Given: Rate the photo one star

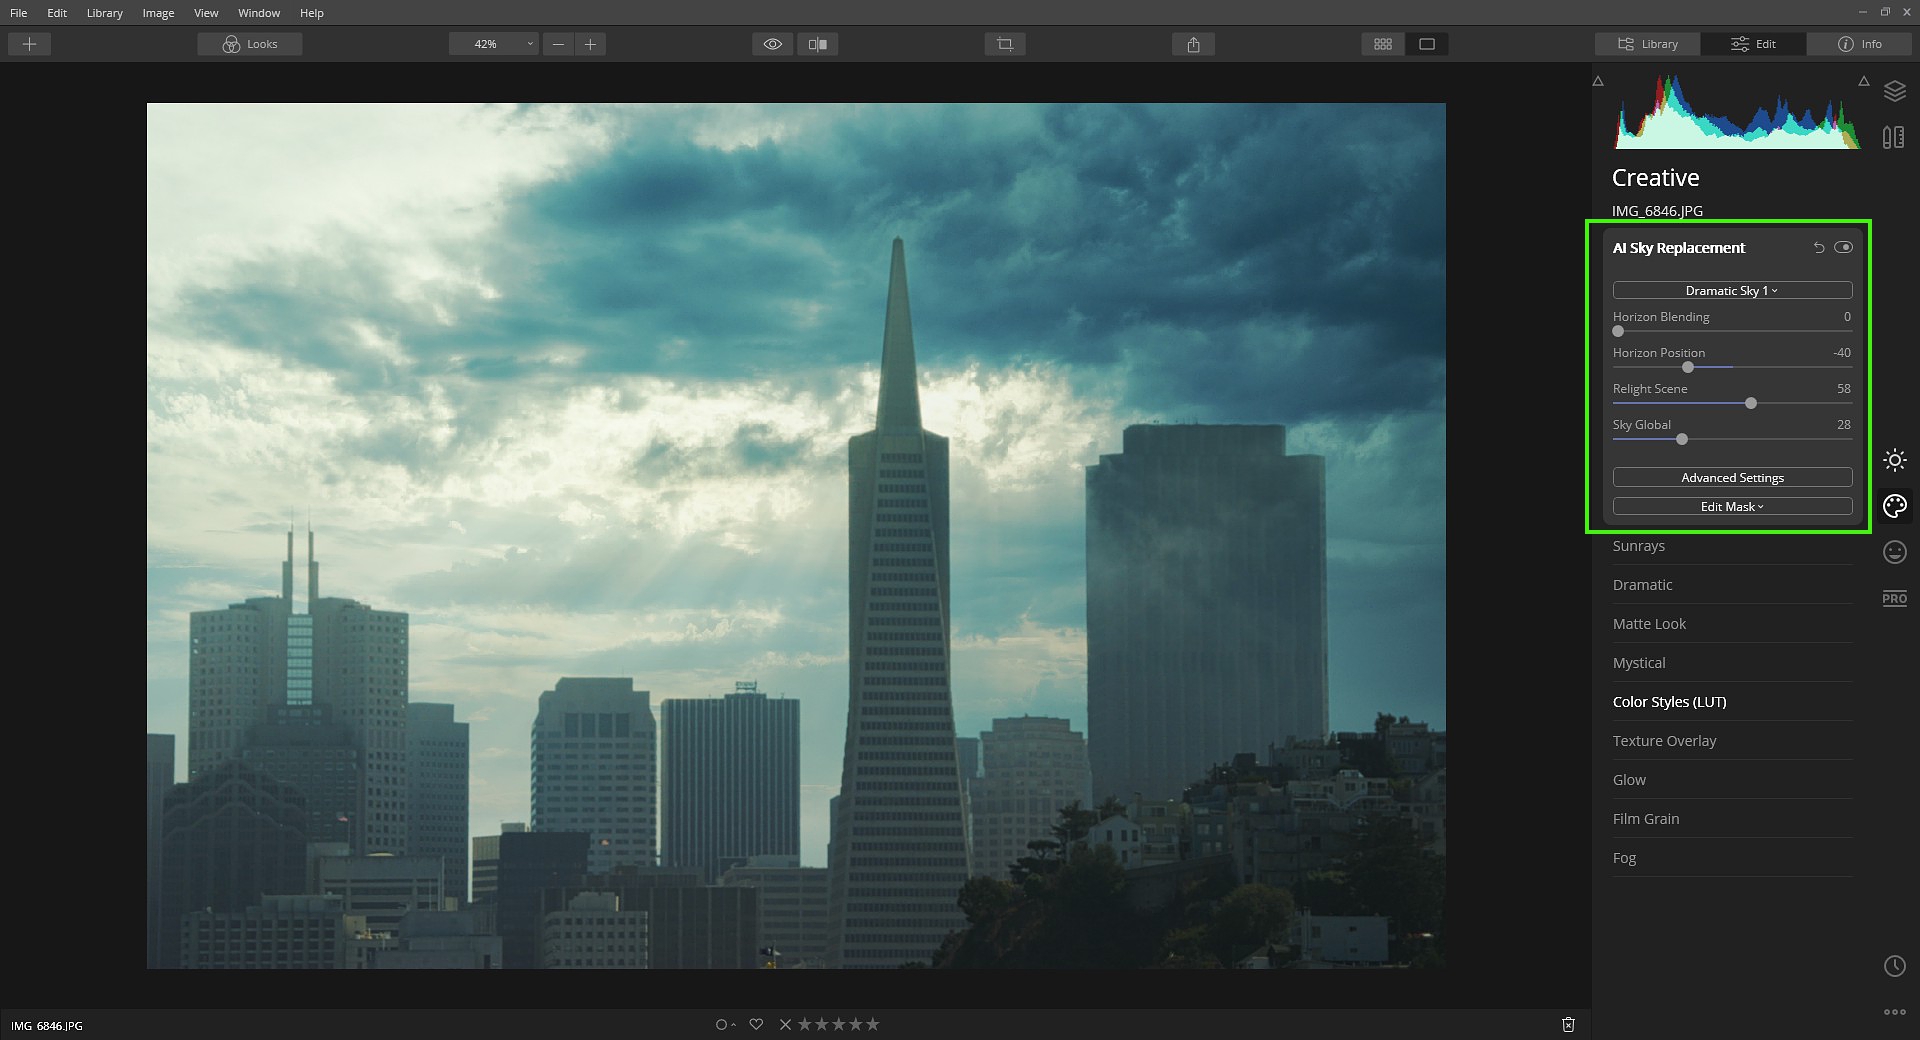Looking at the screenshot, I should [x=804, y=1024].
